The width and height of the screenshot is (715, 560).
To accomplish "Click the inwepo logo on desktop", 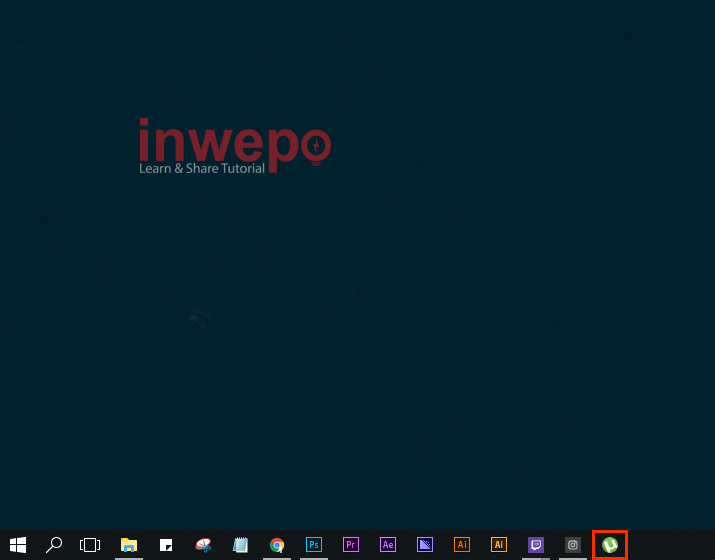I will [x=234, y=140].
